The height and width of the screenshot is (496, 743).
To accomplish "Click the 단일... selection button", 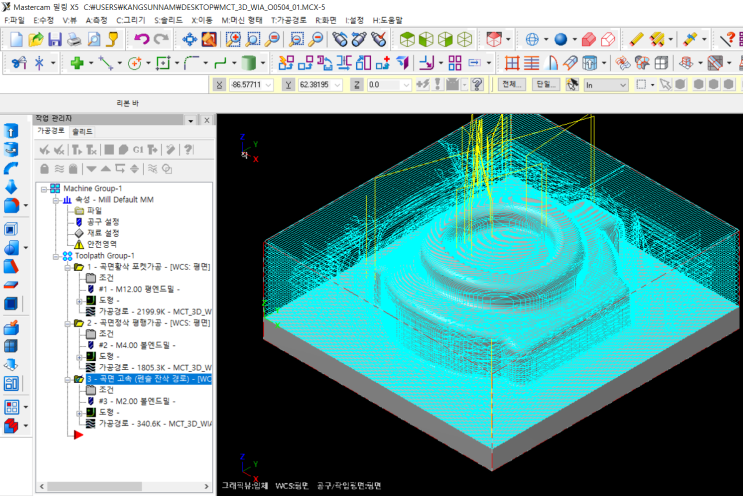I will [545, 85].
